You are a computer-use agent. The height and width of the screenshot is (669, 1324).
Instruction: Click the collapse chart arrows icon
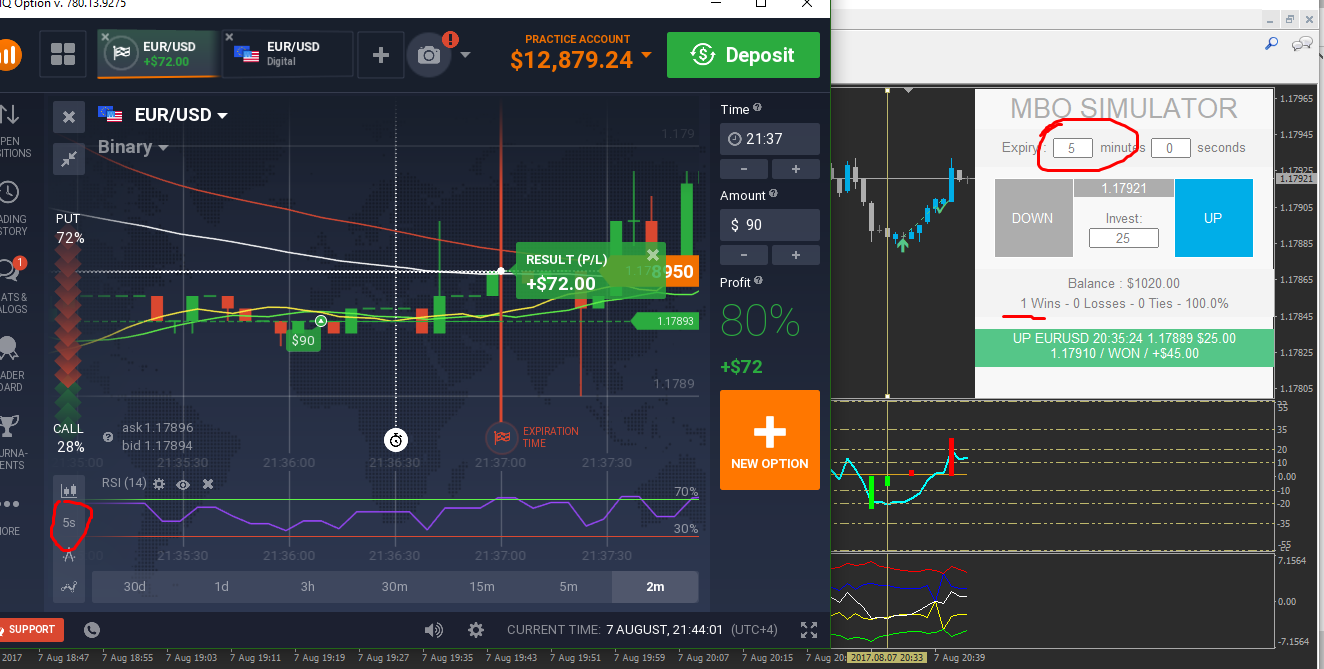click(68, 158)
